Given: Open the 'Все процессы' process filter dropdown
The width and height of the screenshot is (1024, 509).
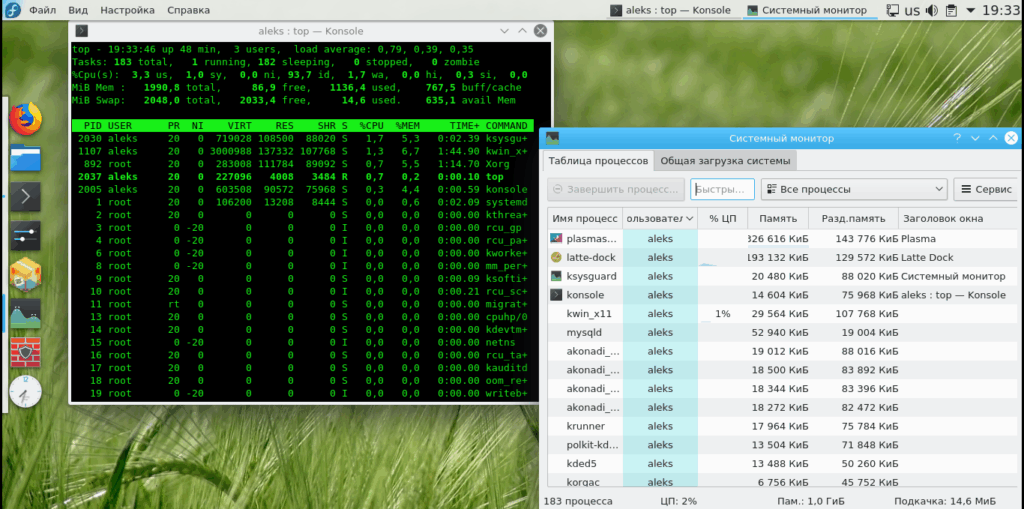Looking at the screenshot, I should [x=853, y=189].
